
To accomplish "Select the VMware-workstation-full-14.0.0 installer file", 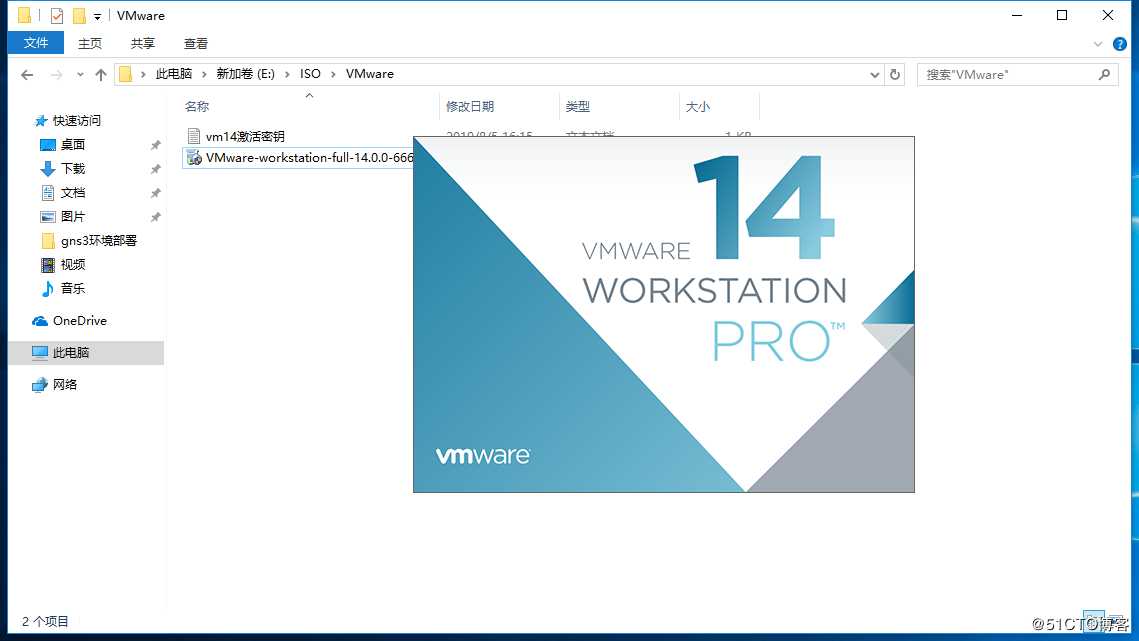I will pos(309,158).
